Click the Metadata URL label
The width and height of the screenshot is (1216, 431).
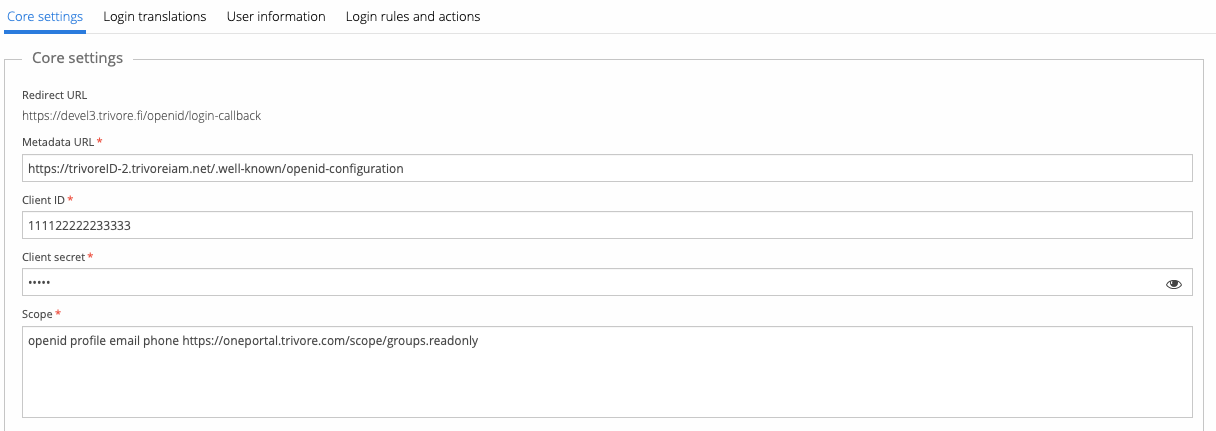(58, 142)
